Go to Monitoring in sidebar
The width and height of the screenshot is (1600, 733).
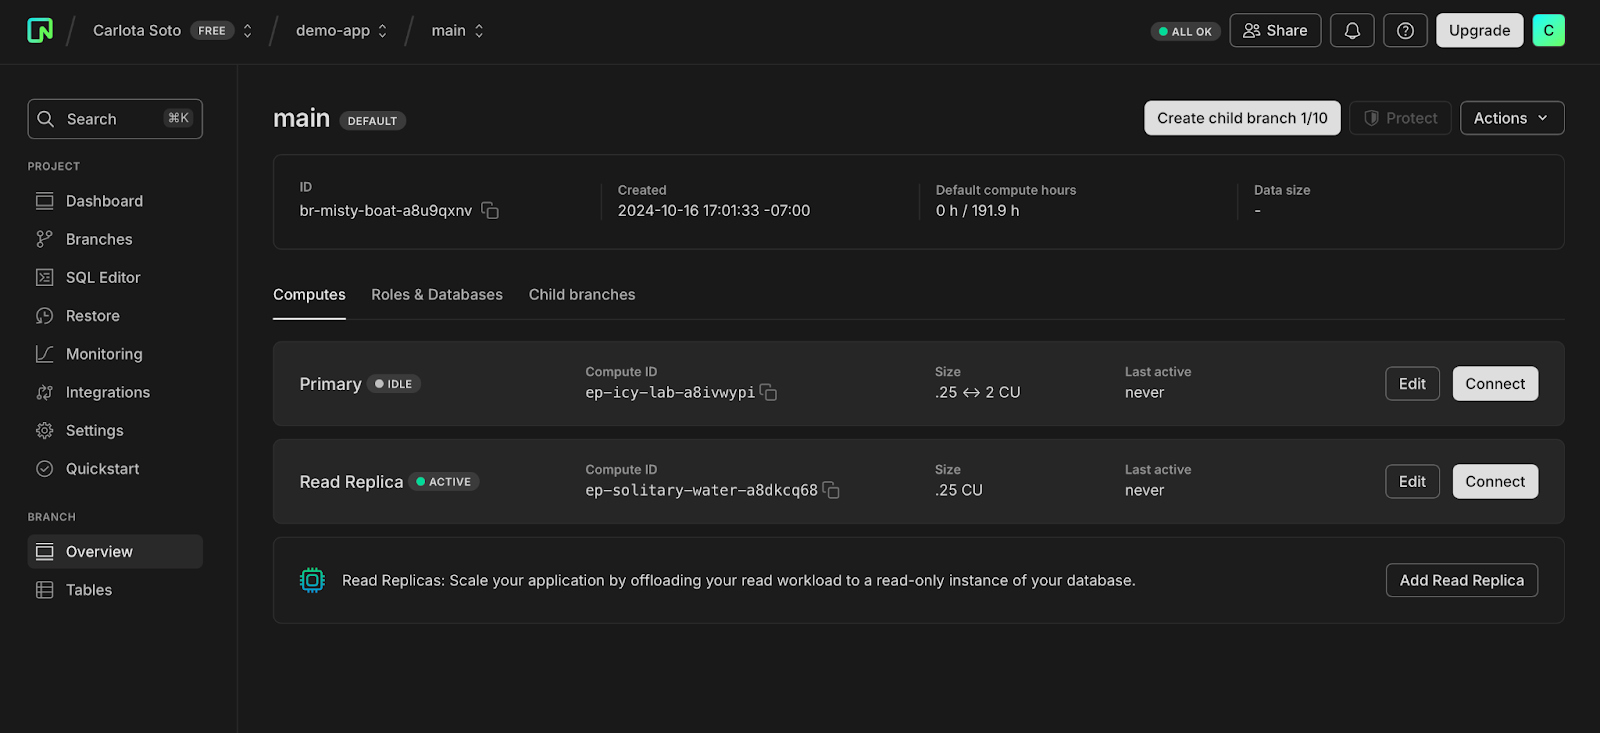coord(104,354)
